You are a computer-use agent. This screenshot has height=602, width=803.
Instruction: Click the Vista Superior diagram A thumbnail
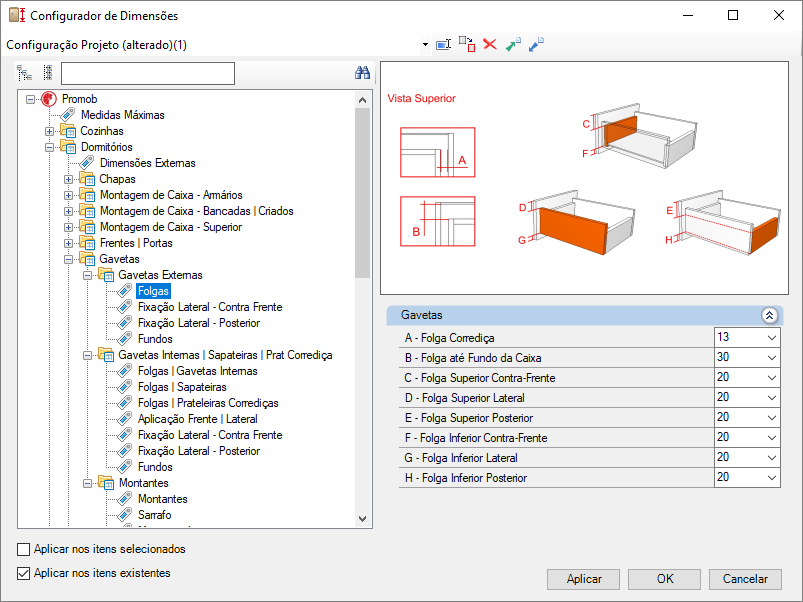pyautogui.click(x=437, y=153)
